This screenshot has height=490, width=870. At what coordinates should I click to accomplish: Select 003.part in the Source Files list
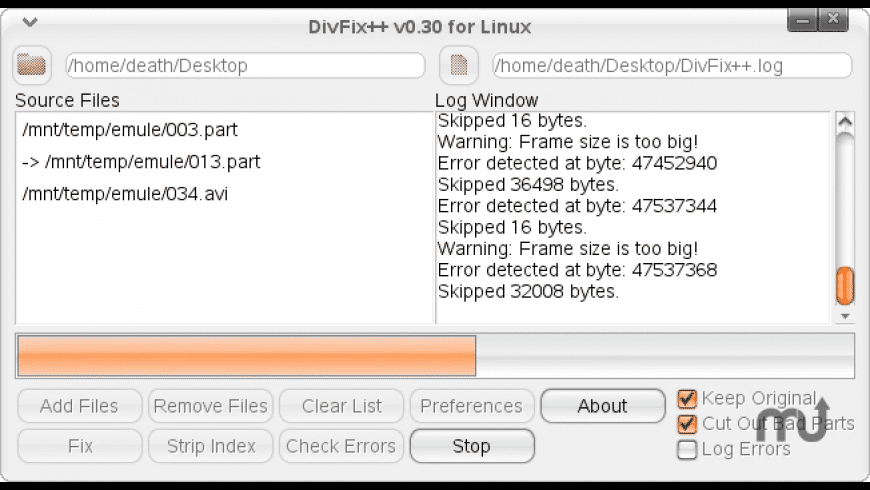(129, 130)
